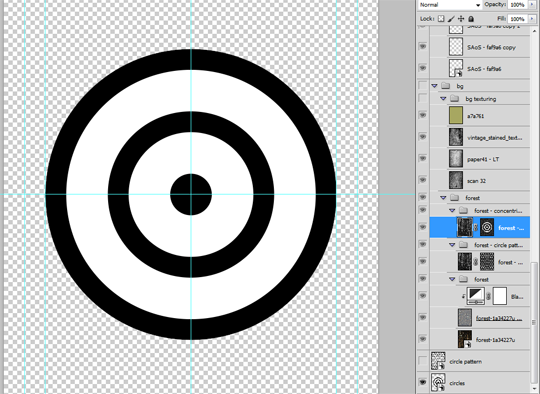Select the scan 32 layer name
The width and height of the screenshot is (540, 394).
(477, 180)
